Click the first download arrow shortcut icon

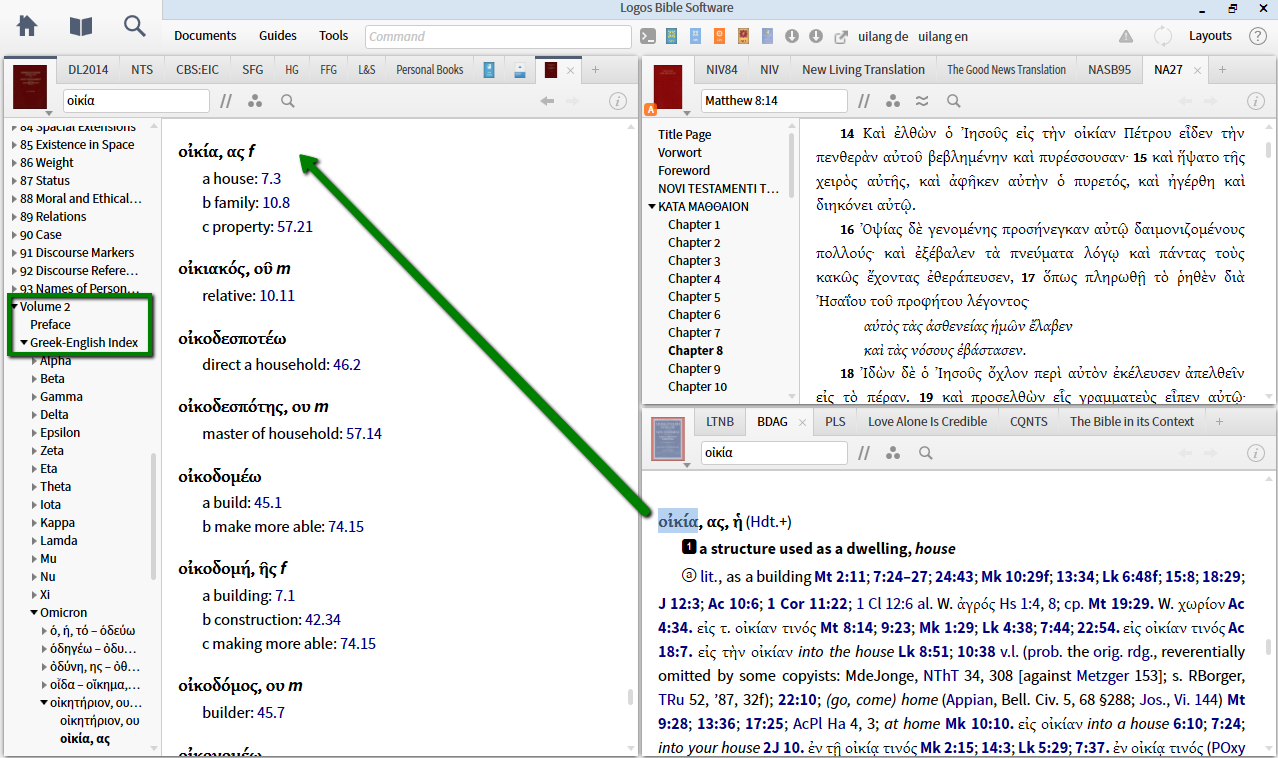tap(792, 36)
